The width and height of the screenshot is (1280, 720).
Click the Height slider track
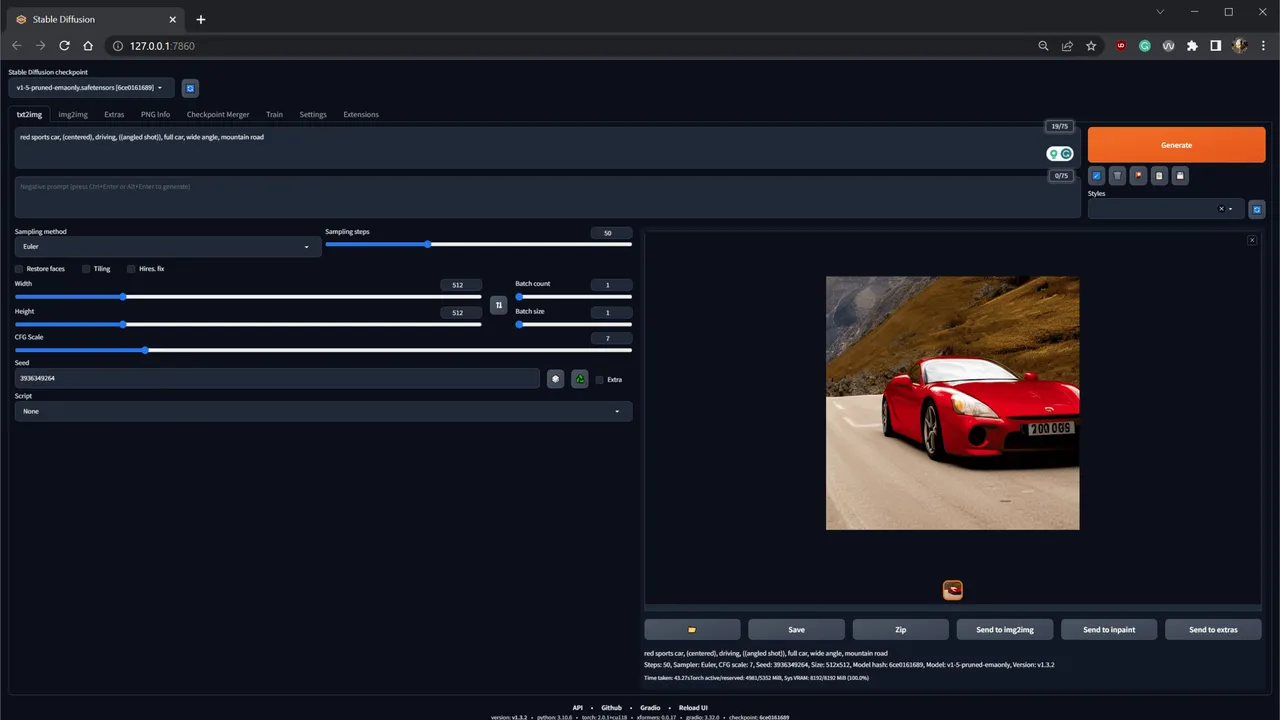point(248,324)
